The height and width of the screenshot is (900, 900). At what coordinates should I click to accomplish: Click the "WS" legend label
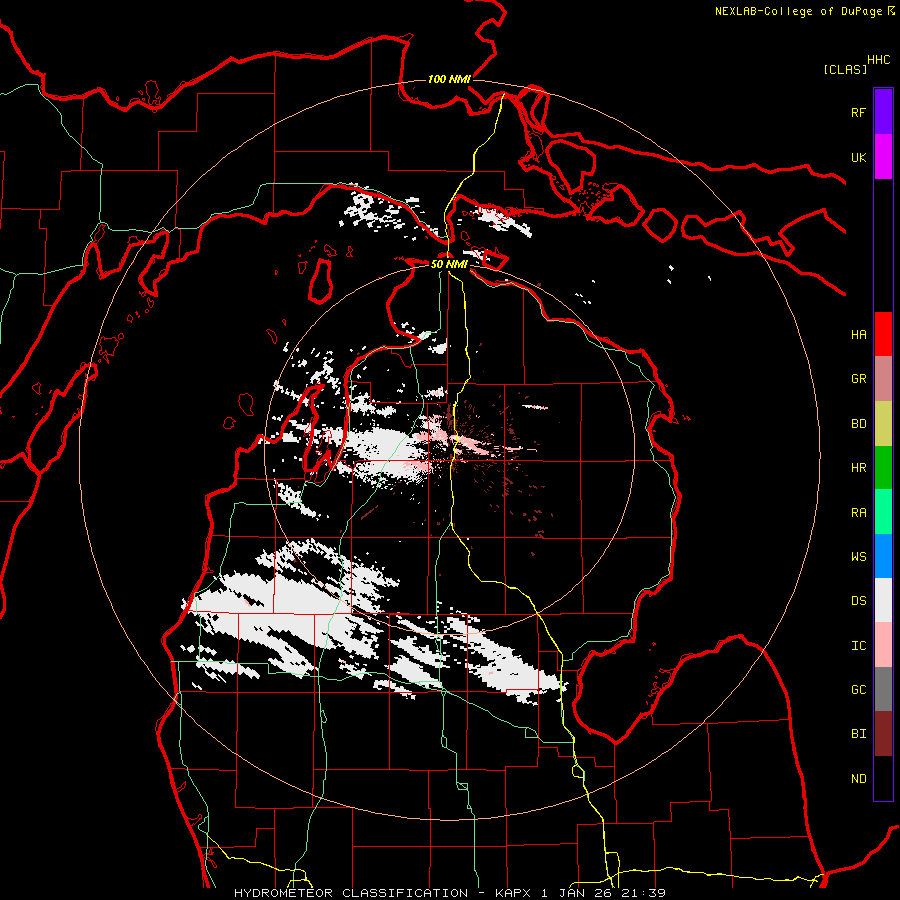(858, 557)
